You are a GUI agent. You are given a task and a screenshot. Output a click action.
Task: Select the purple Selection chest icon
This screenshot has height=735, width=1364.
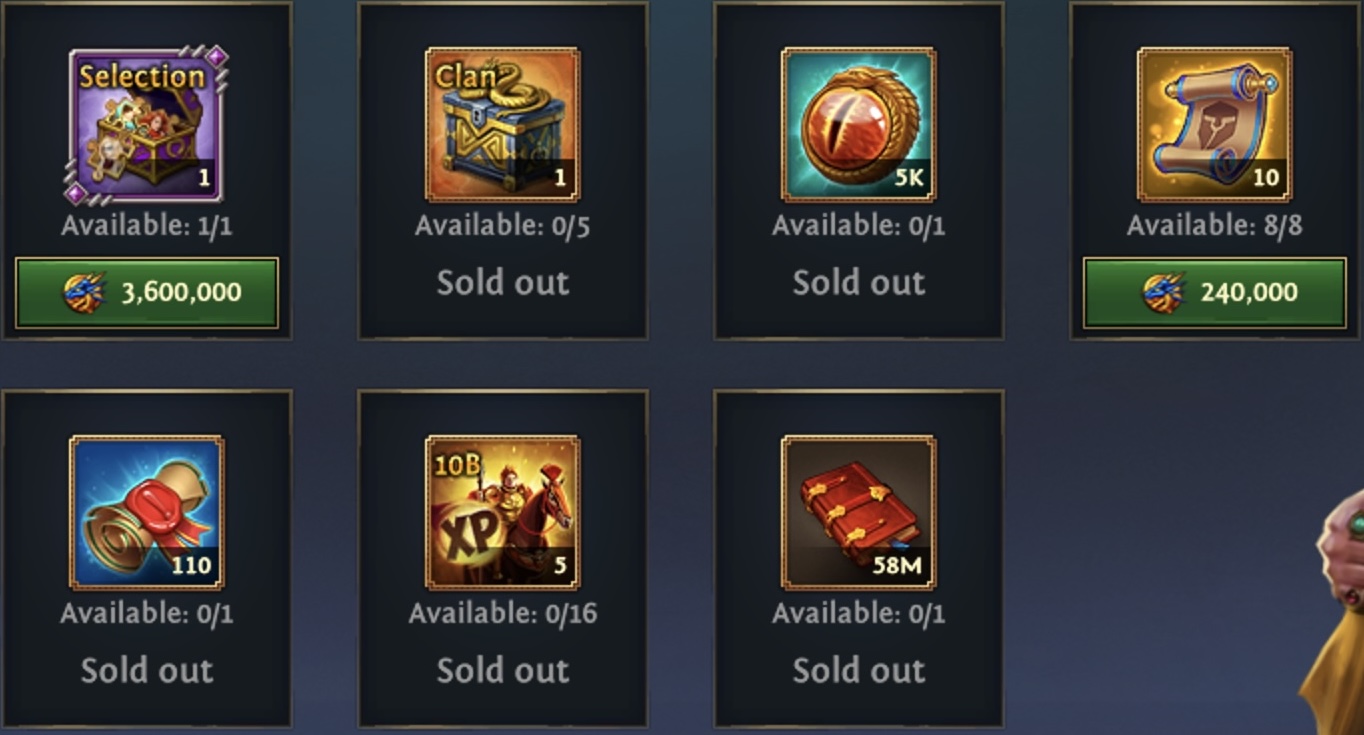147,125
